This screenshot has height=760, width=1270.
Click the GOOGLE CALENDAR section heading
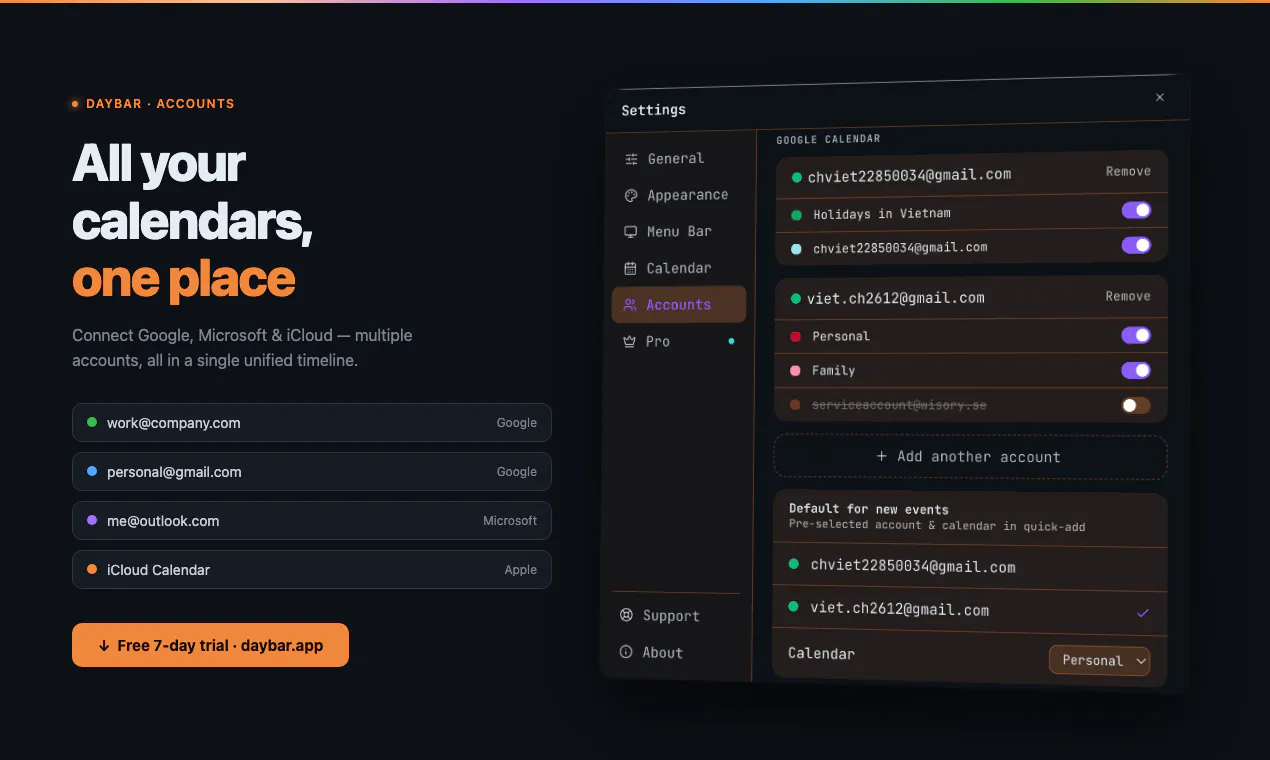tap(828, 140)
